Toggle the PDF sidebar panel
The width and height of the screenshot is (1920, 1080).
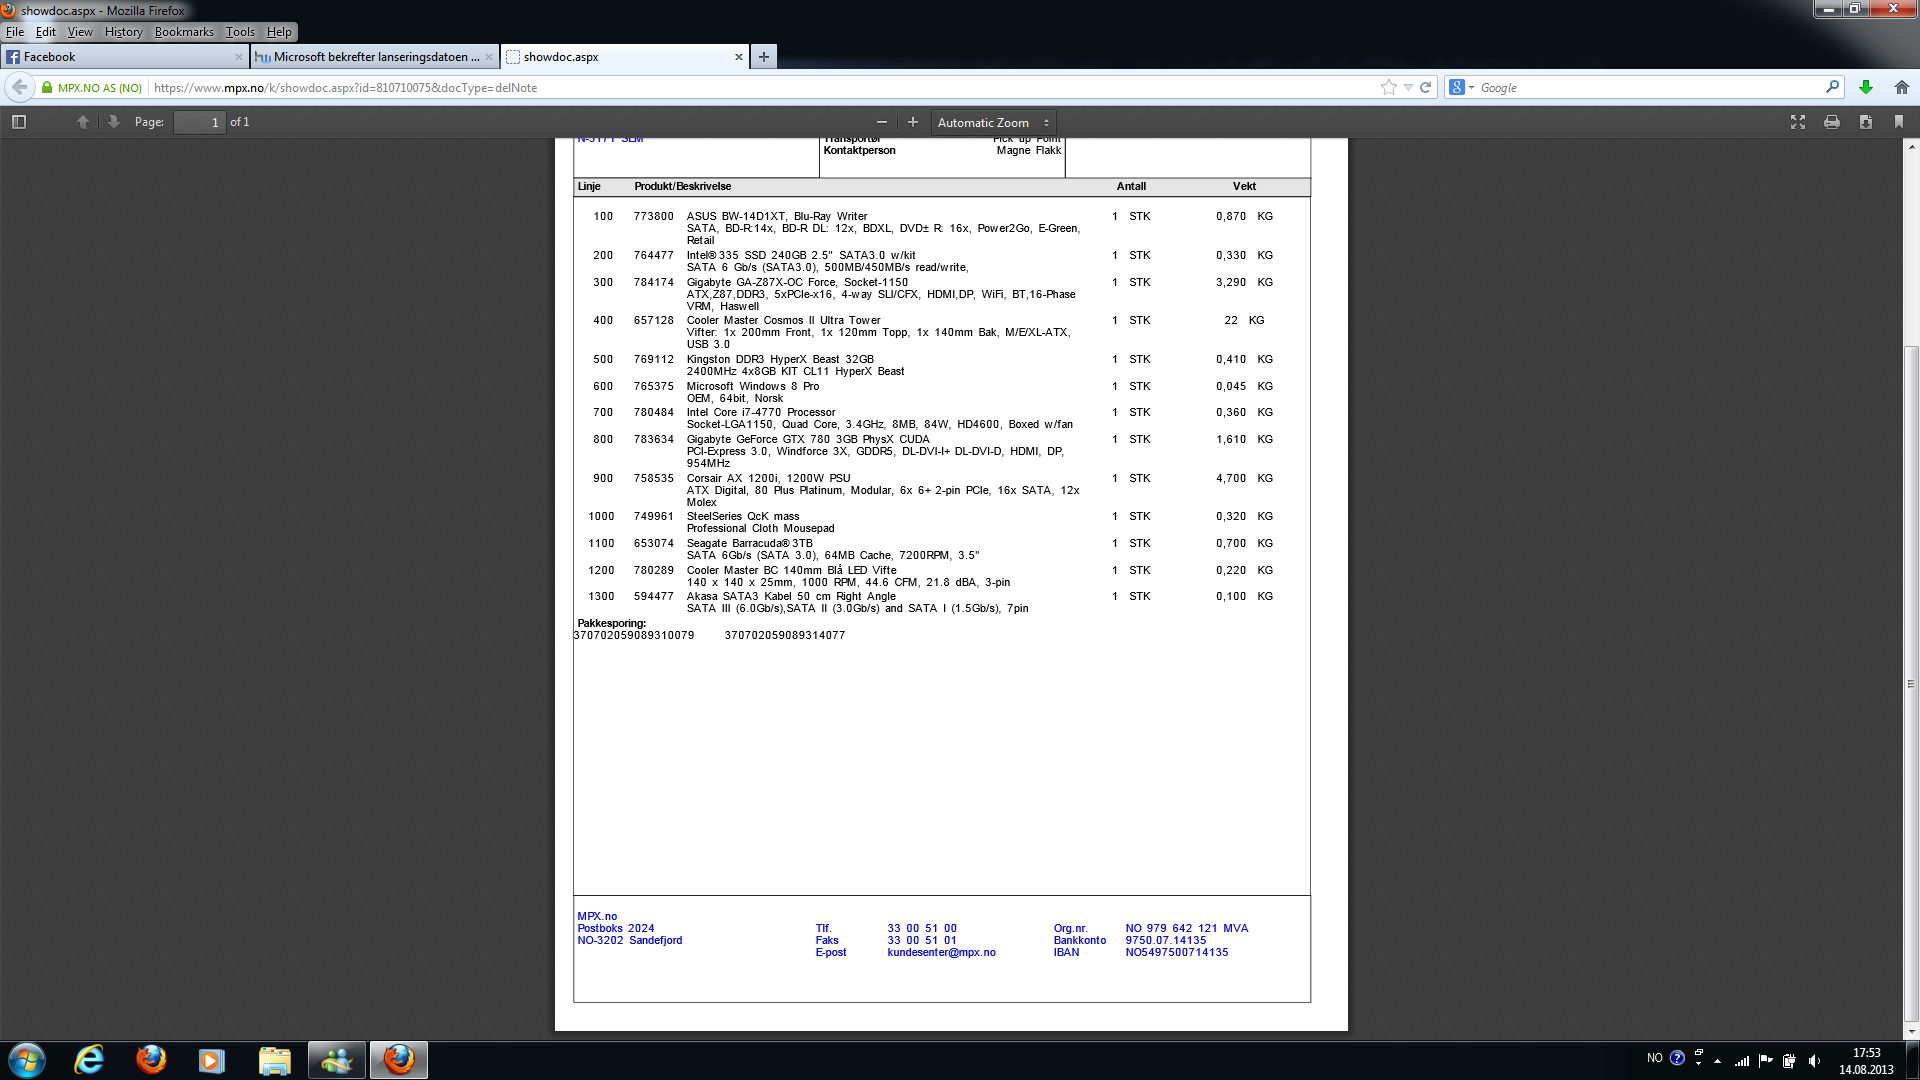(x=19, y=122)
